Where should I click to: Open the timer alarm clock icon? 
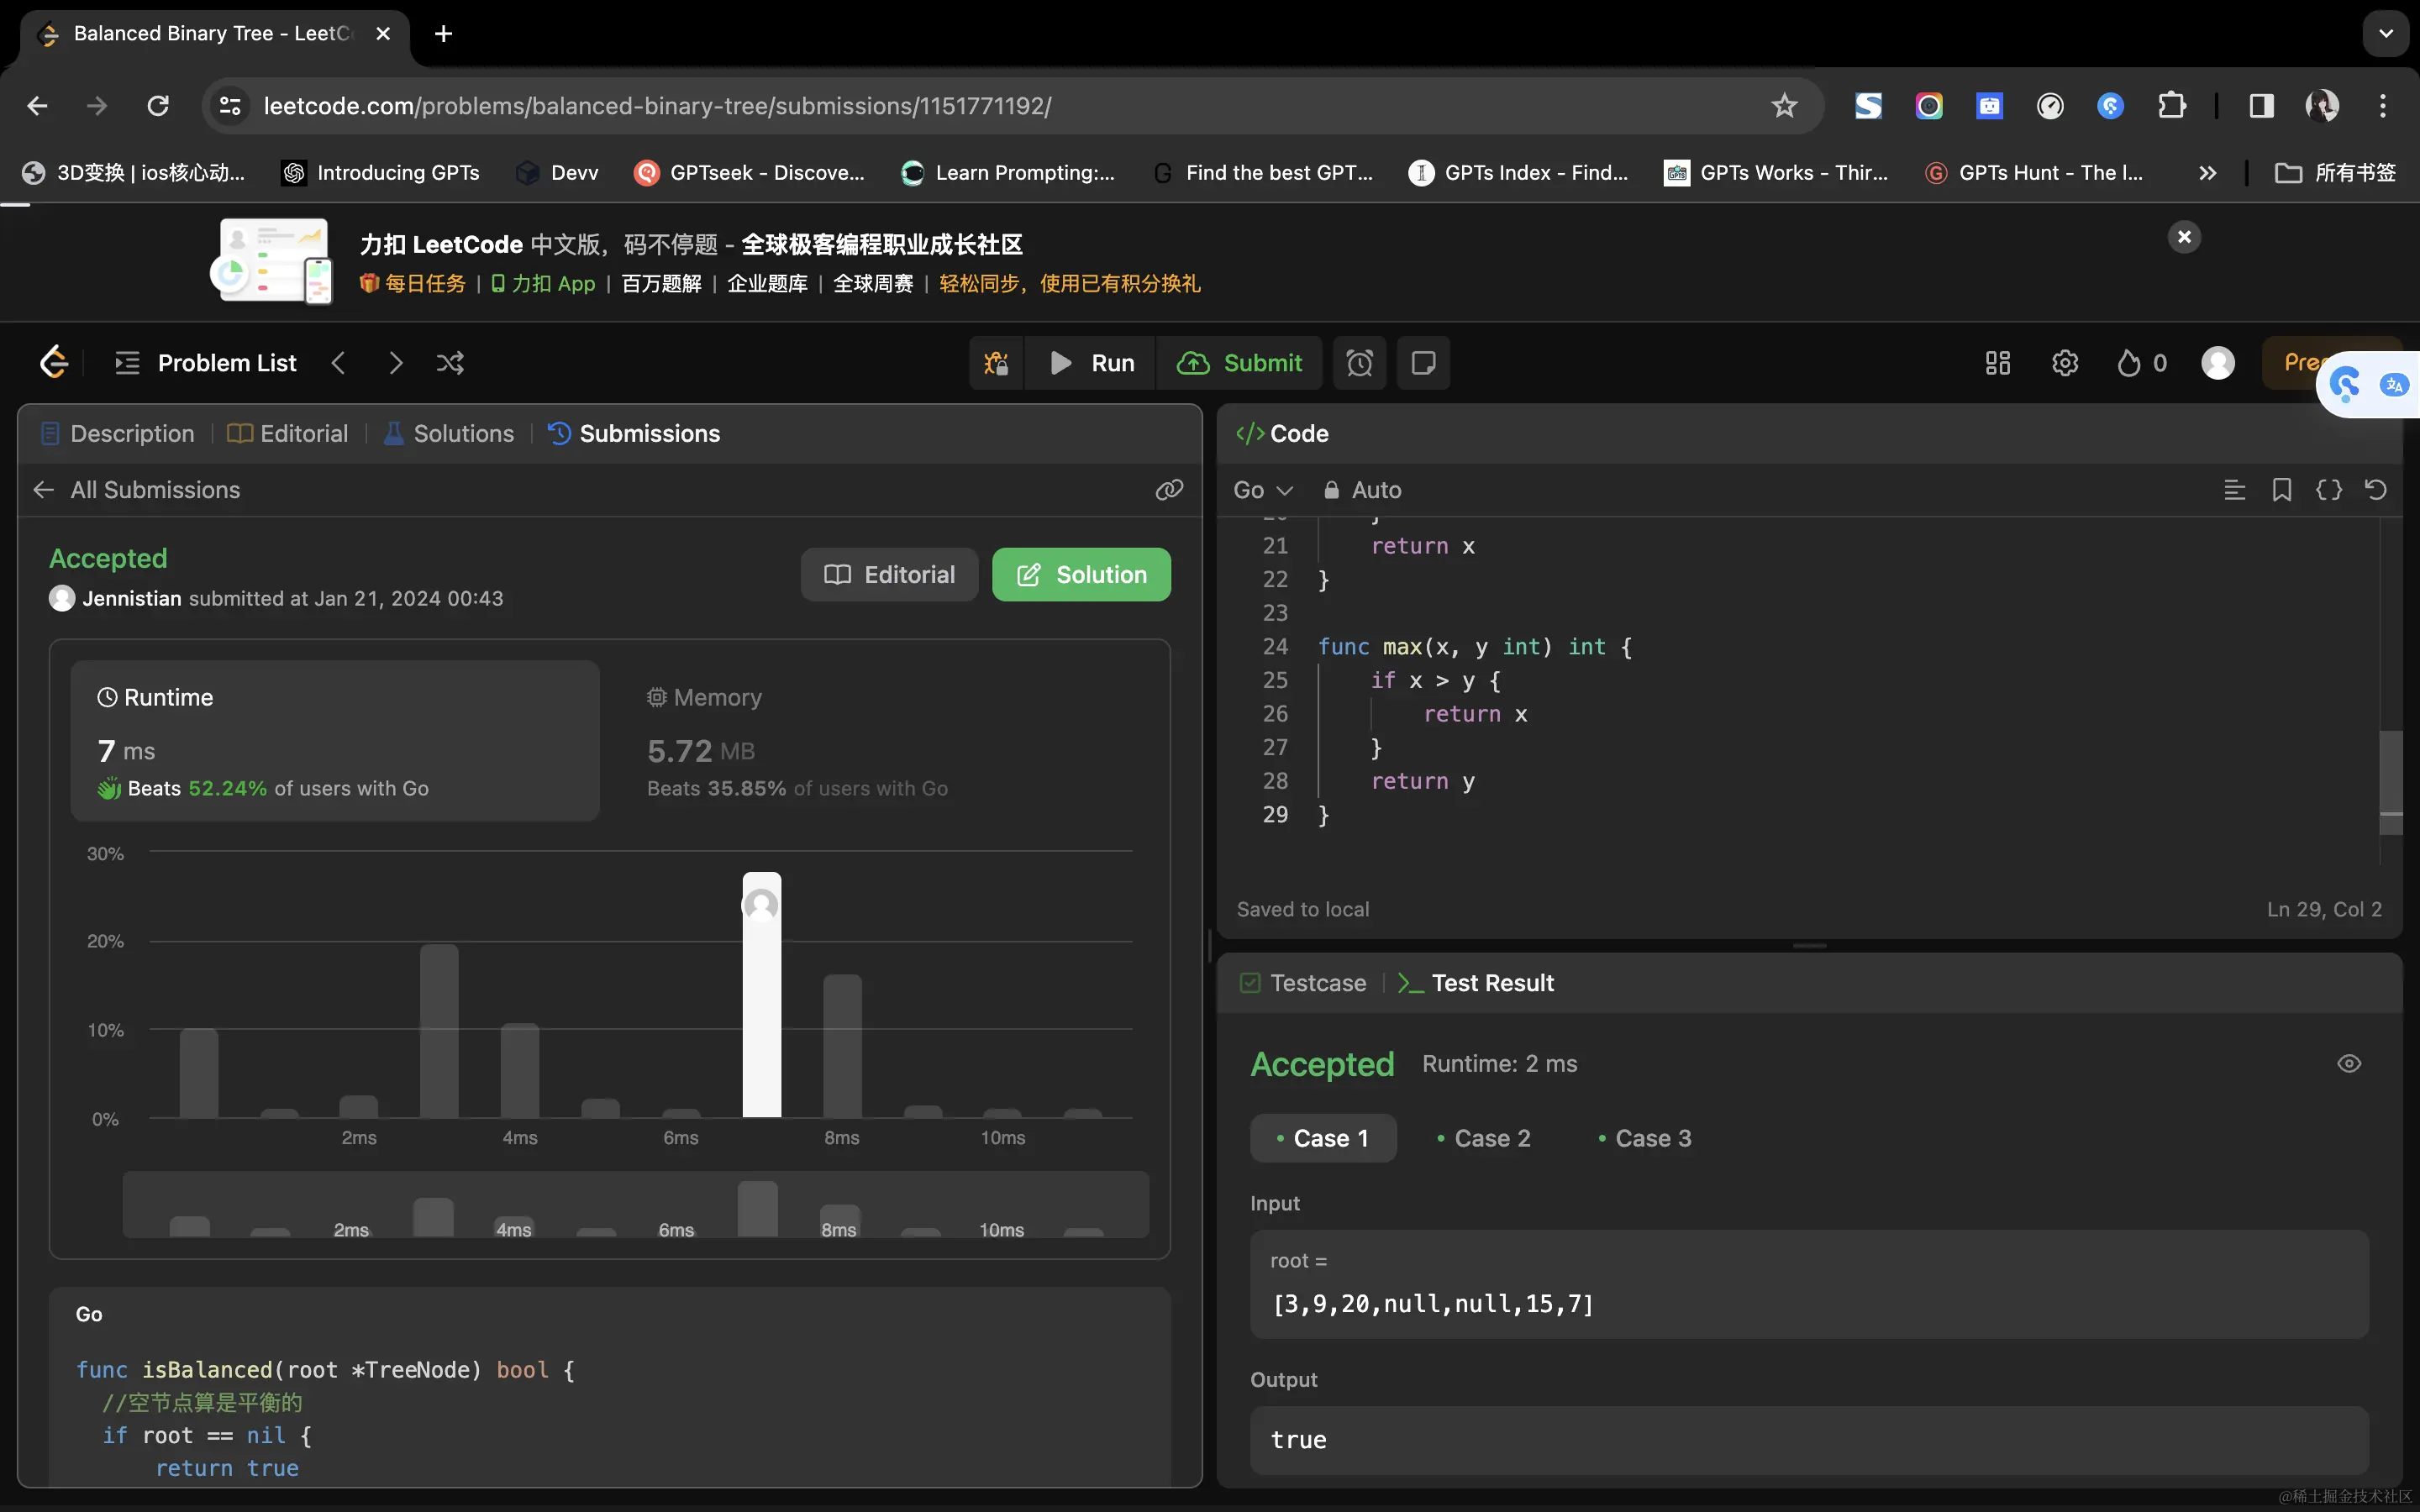pos(1359,363)
